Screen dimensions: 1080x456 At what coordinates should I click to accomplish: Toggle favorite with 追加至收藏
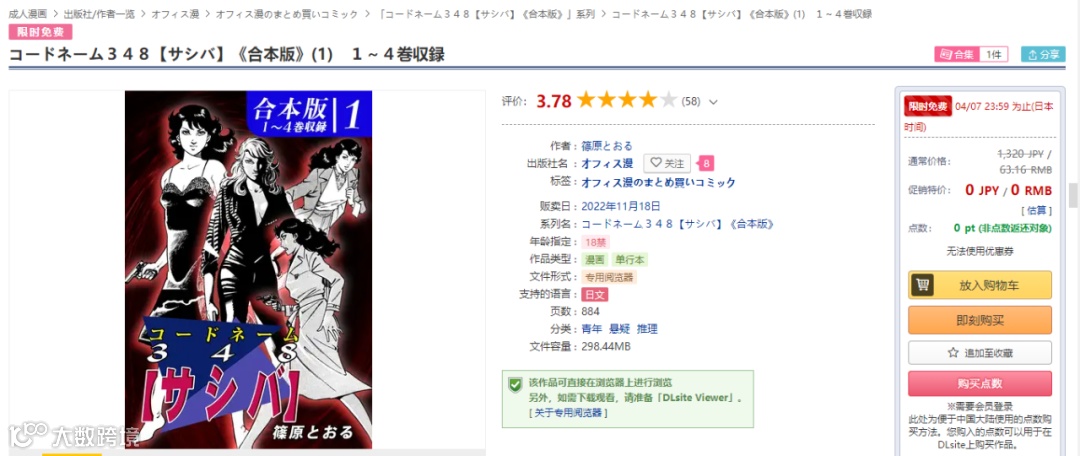click(x=979, y=353)
